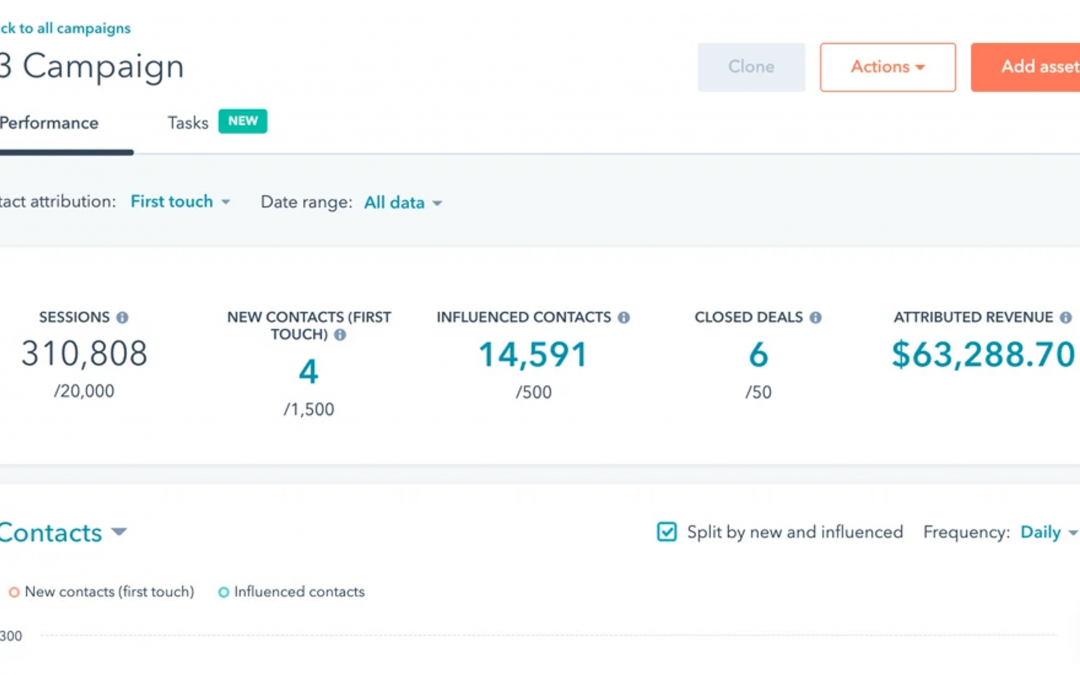The height and width of the screenshot is (675, 1080).
Task: Switch to the Tasks tab
Action: 187,122
